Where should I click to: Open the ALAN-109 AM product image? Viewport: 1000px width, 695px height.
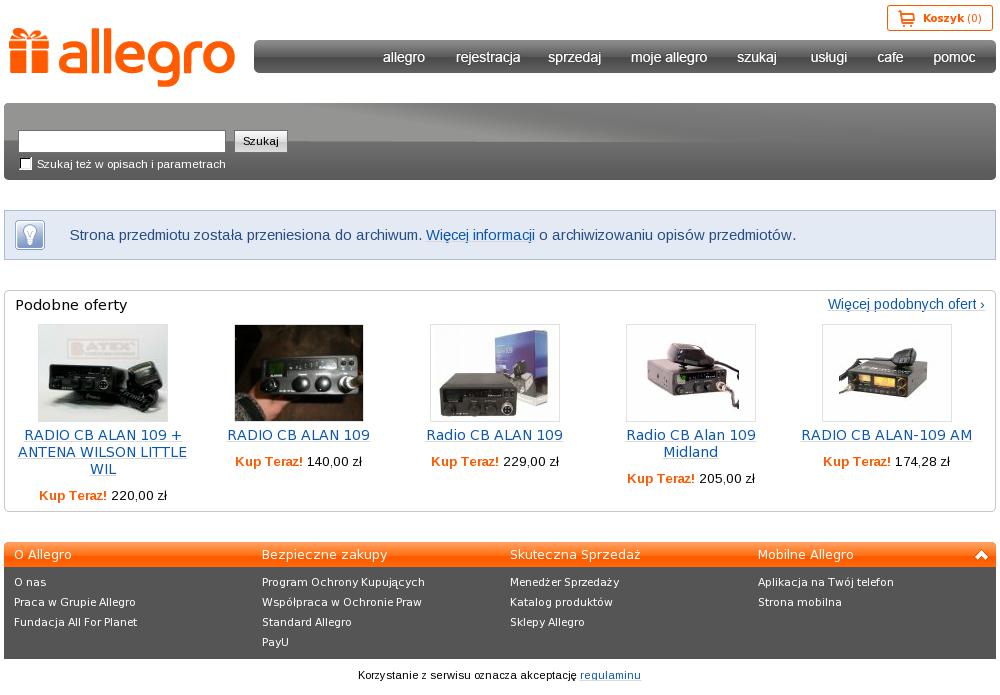[x=886, y=373]
